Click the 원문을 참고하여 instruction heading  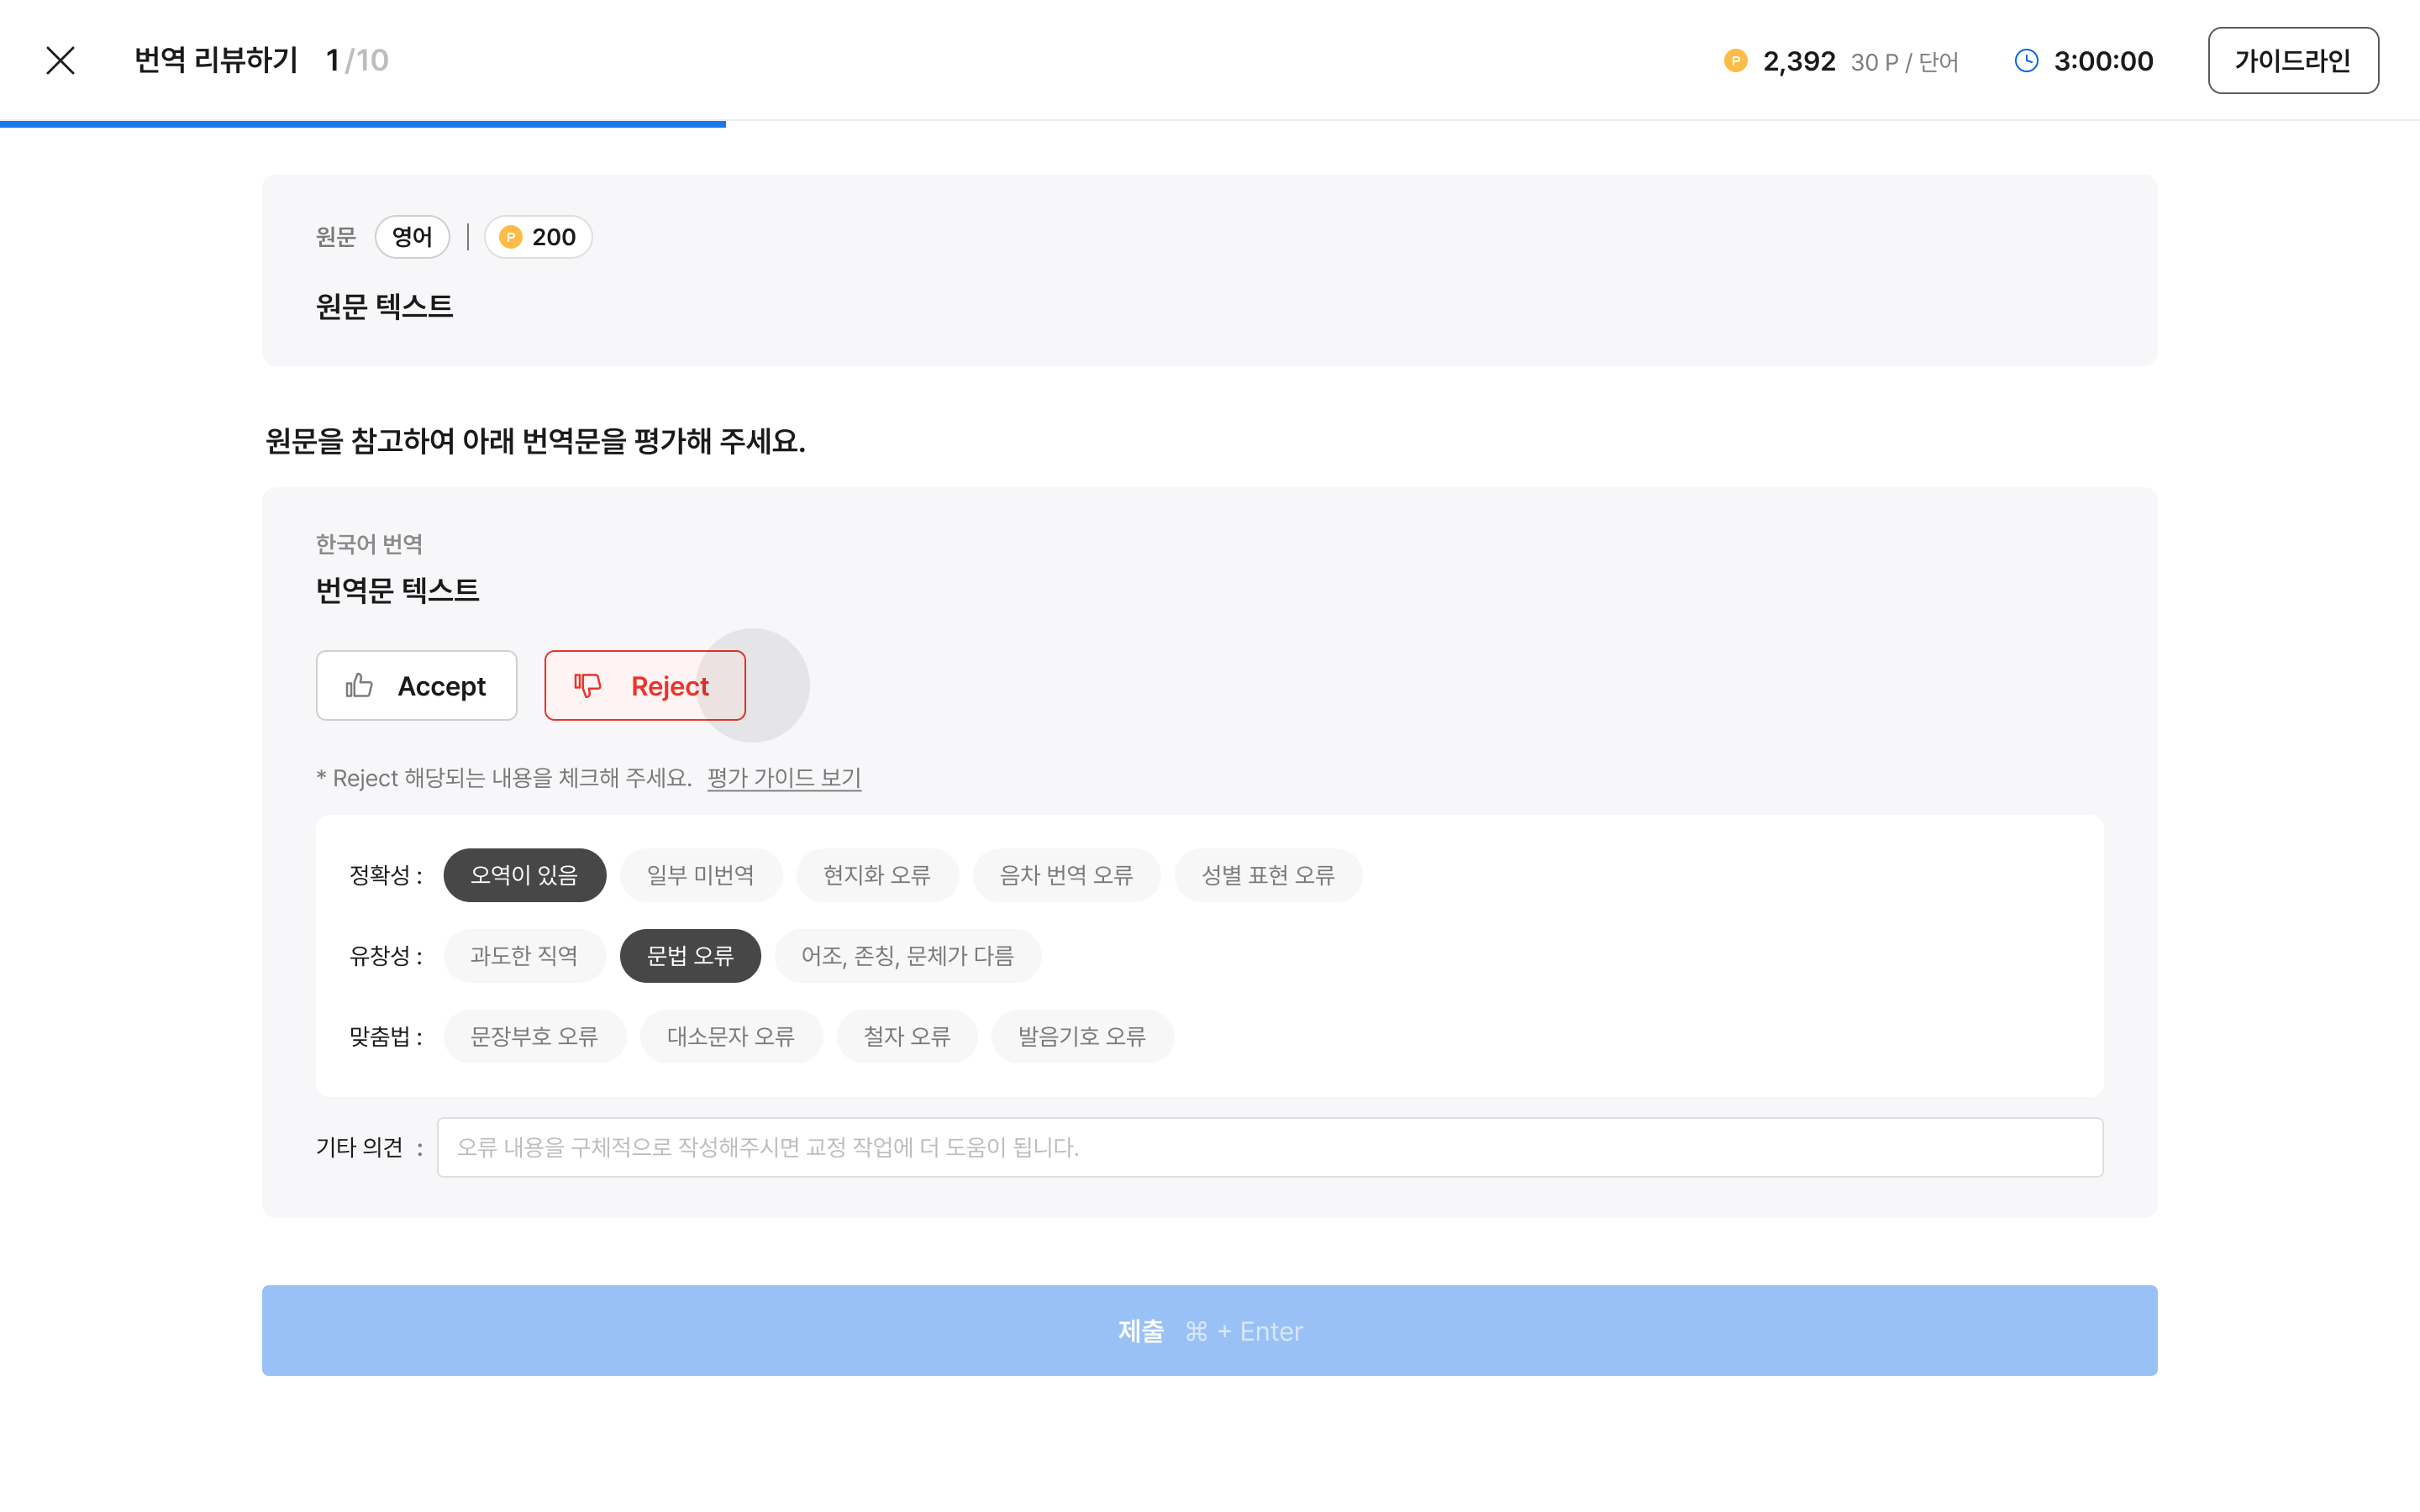coord(535,441)
